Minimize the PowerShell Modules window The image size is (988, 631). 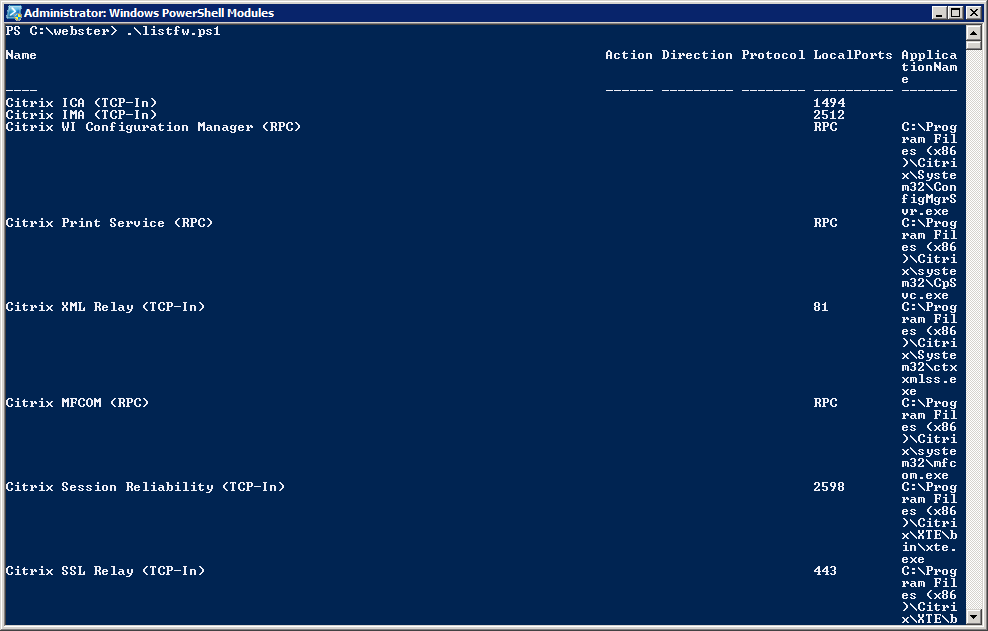click(940, 13)
